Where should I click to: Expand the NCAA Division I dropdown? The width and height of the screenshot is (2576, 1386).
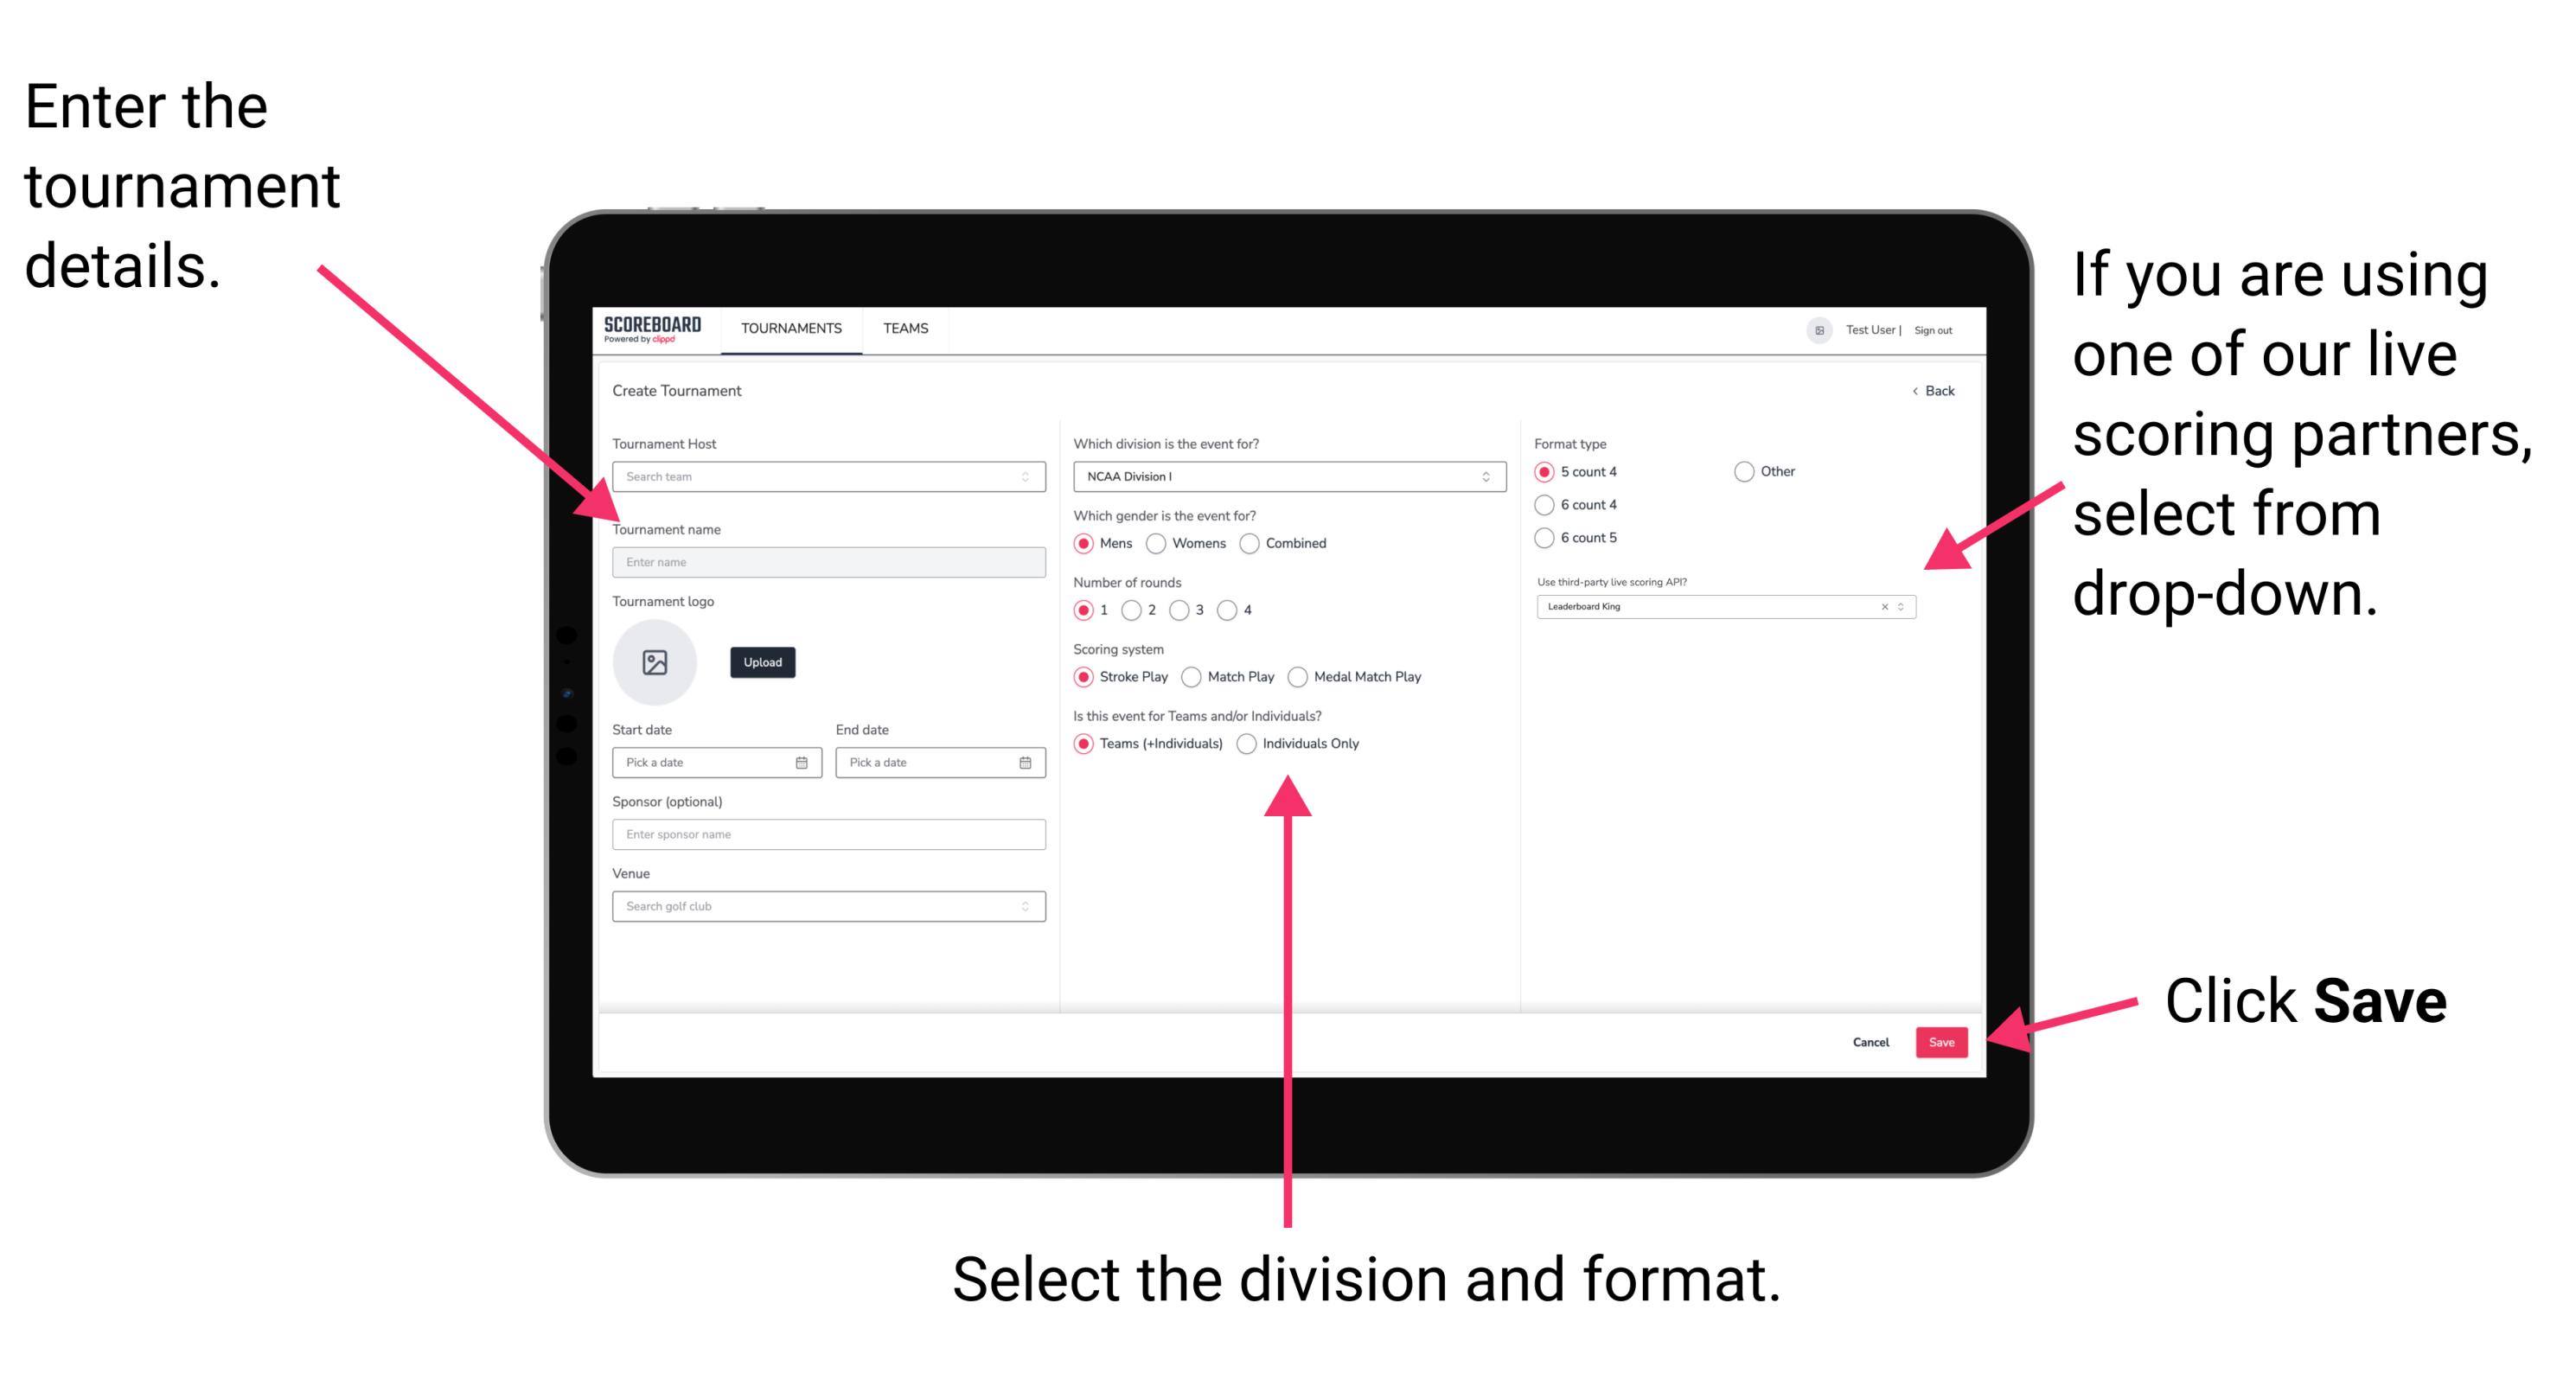[x=1486, y=478]
